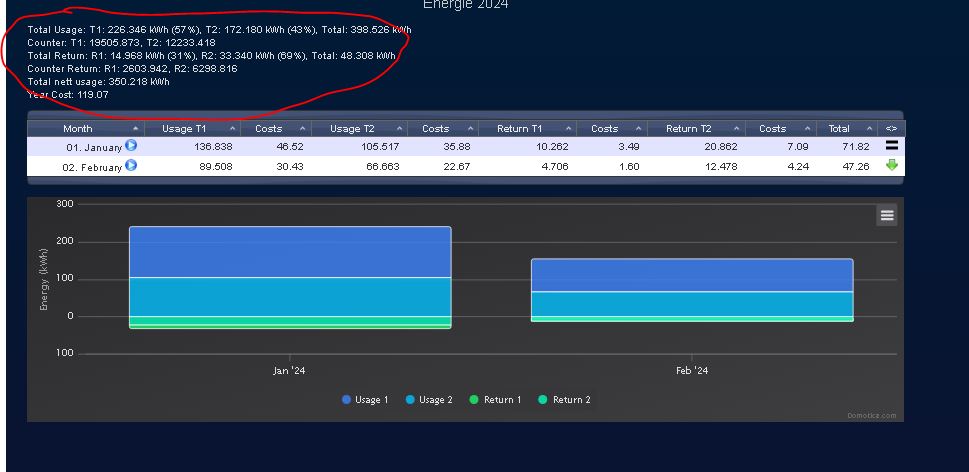
Task: Click the February Usage 1 bar segment
Action: click(692, 275)
